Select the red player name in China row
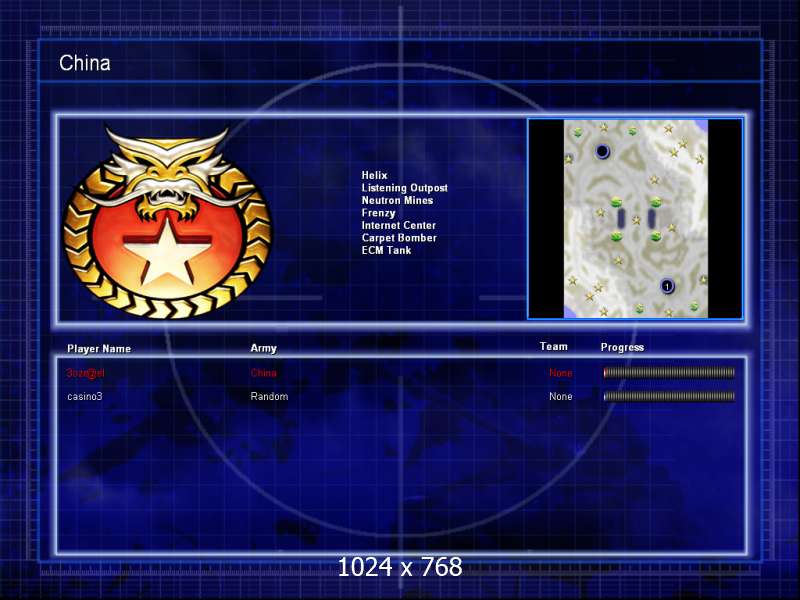Screen dimensions: 800x600 85,373
